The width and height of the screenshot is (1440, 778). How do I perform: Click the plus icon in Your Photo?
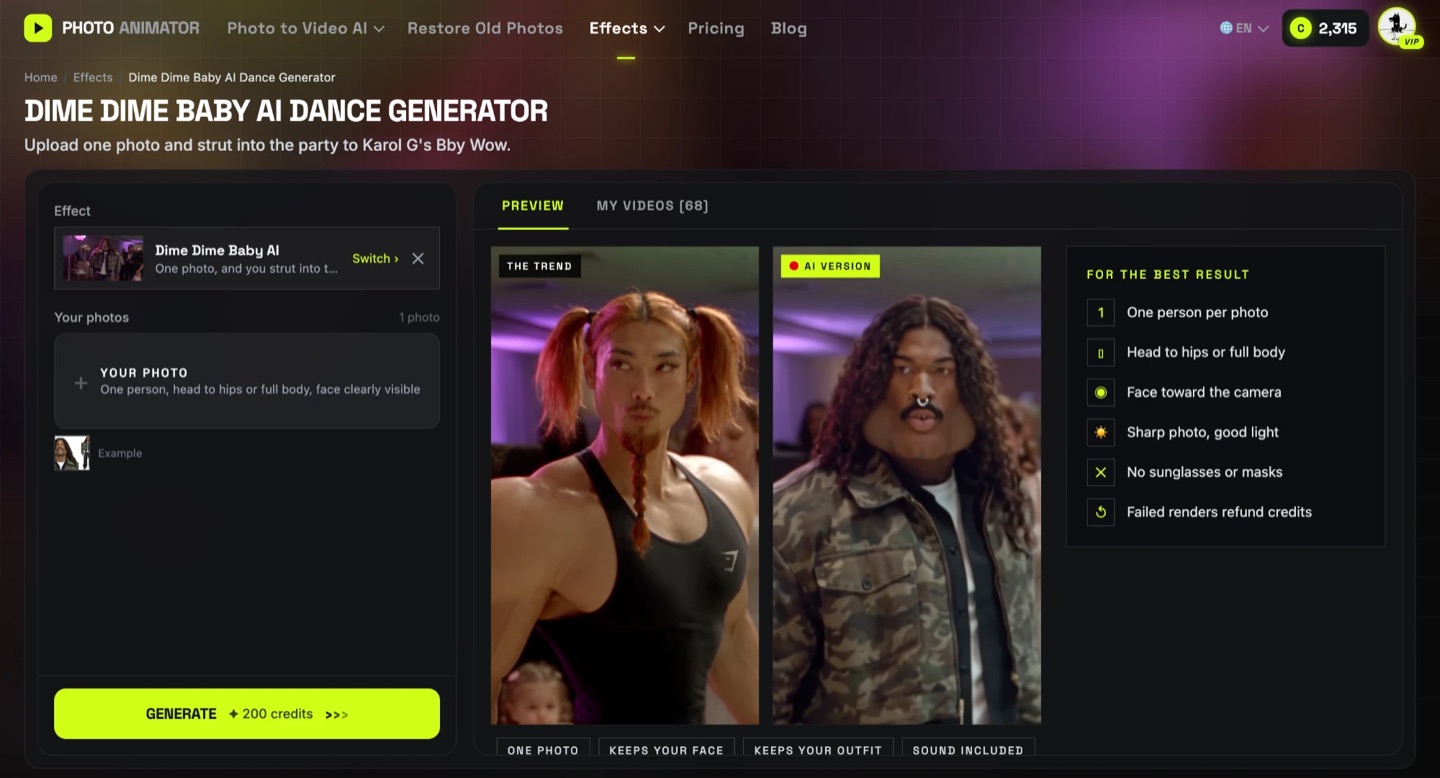point(81,382)
